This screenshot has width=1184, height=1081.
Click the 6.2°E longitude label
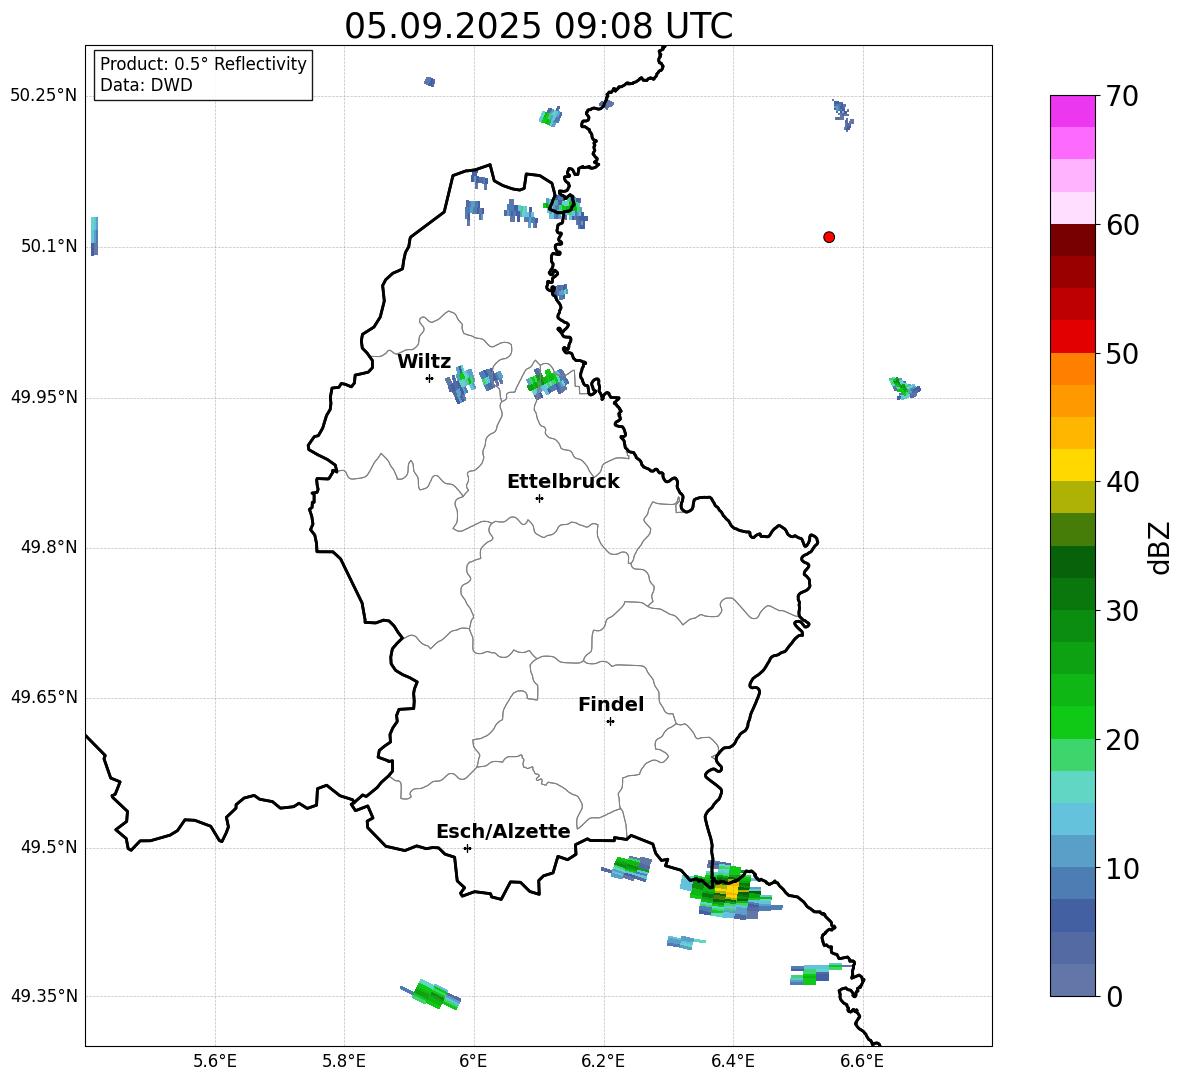(603, 1061)
